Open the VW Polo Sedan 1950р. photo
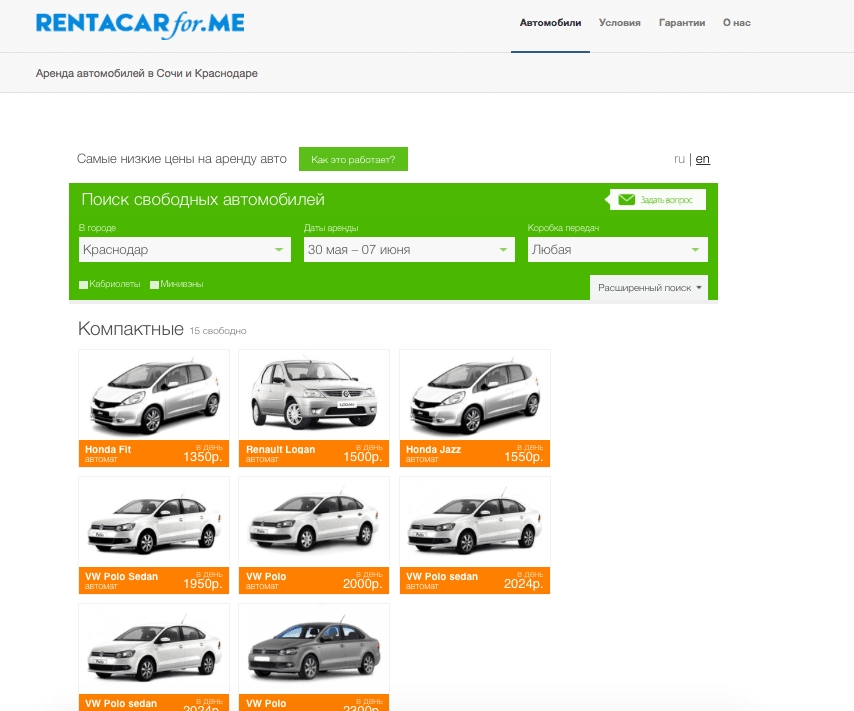This screenshot has height=711, width=854. tap(154, 522)
